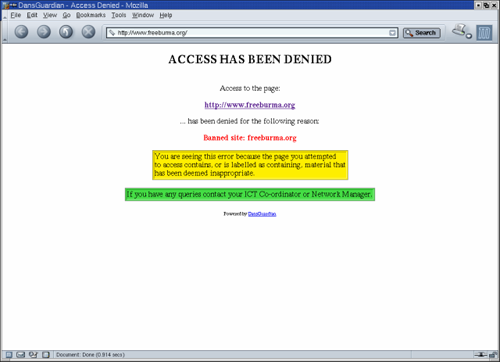Screen dimensions: 500x362
Task: Go back with the Back arrow button
Action: tap(21, 32)
